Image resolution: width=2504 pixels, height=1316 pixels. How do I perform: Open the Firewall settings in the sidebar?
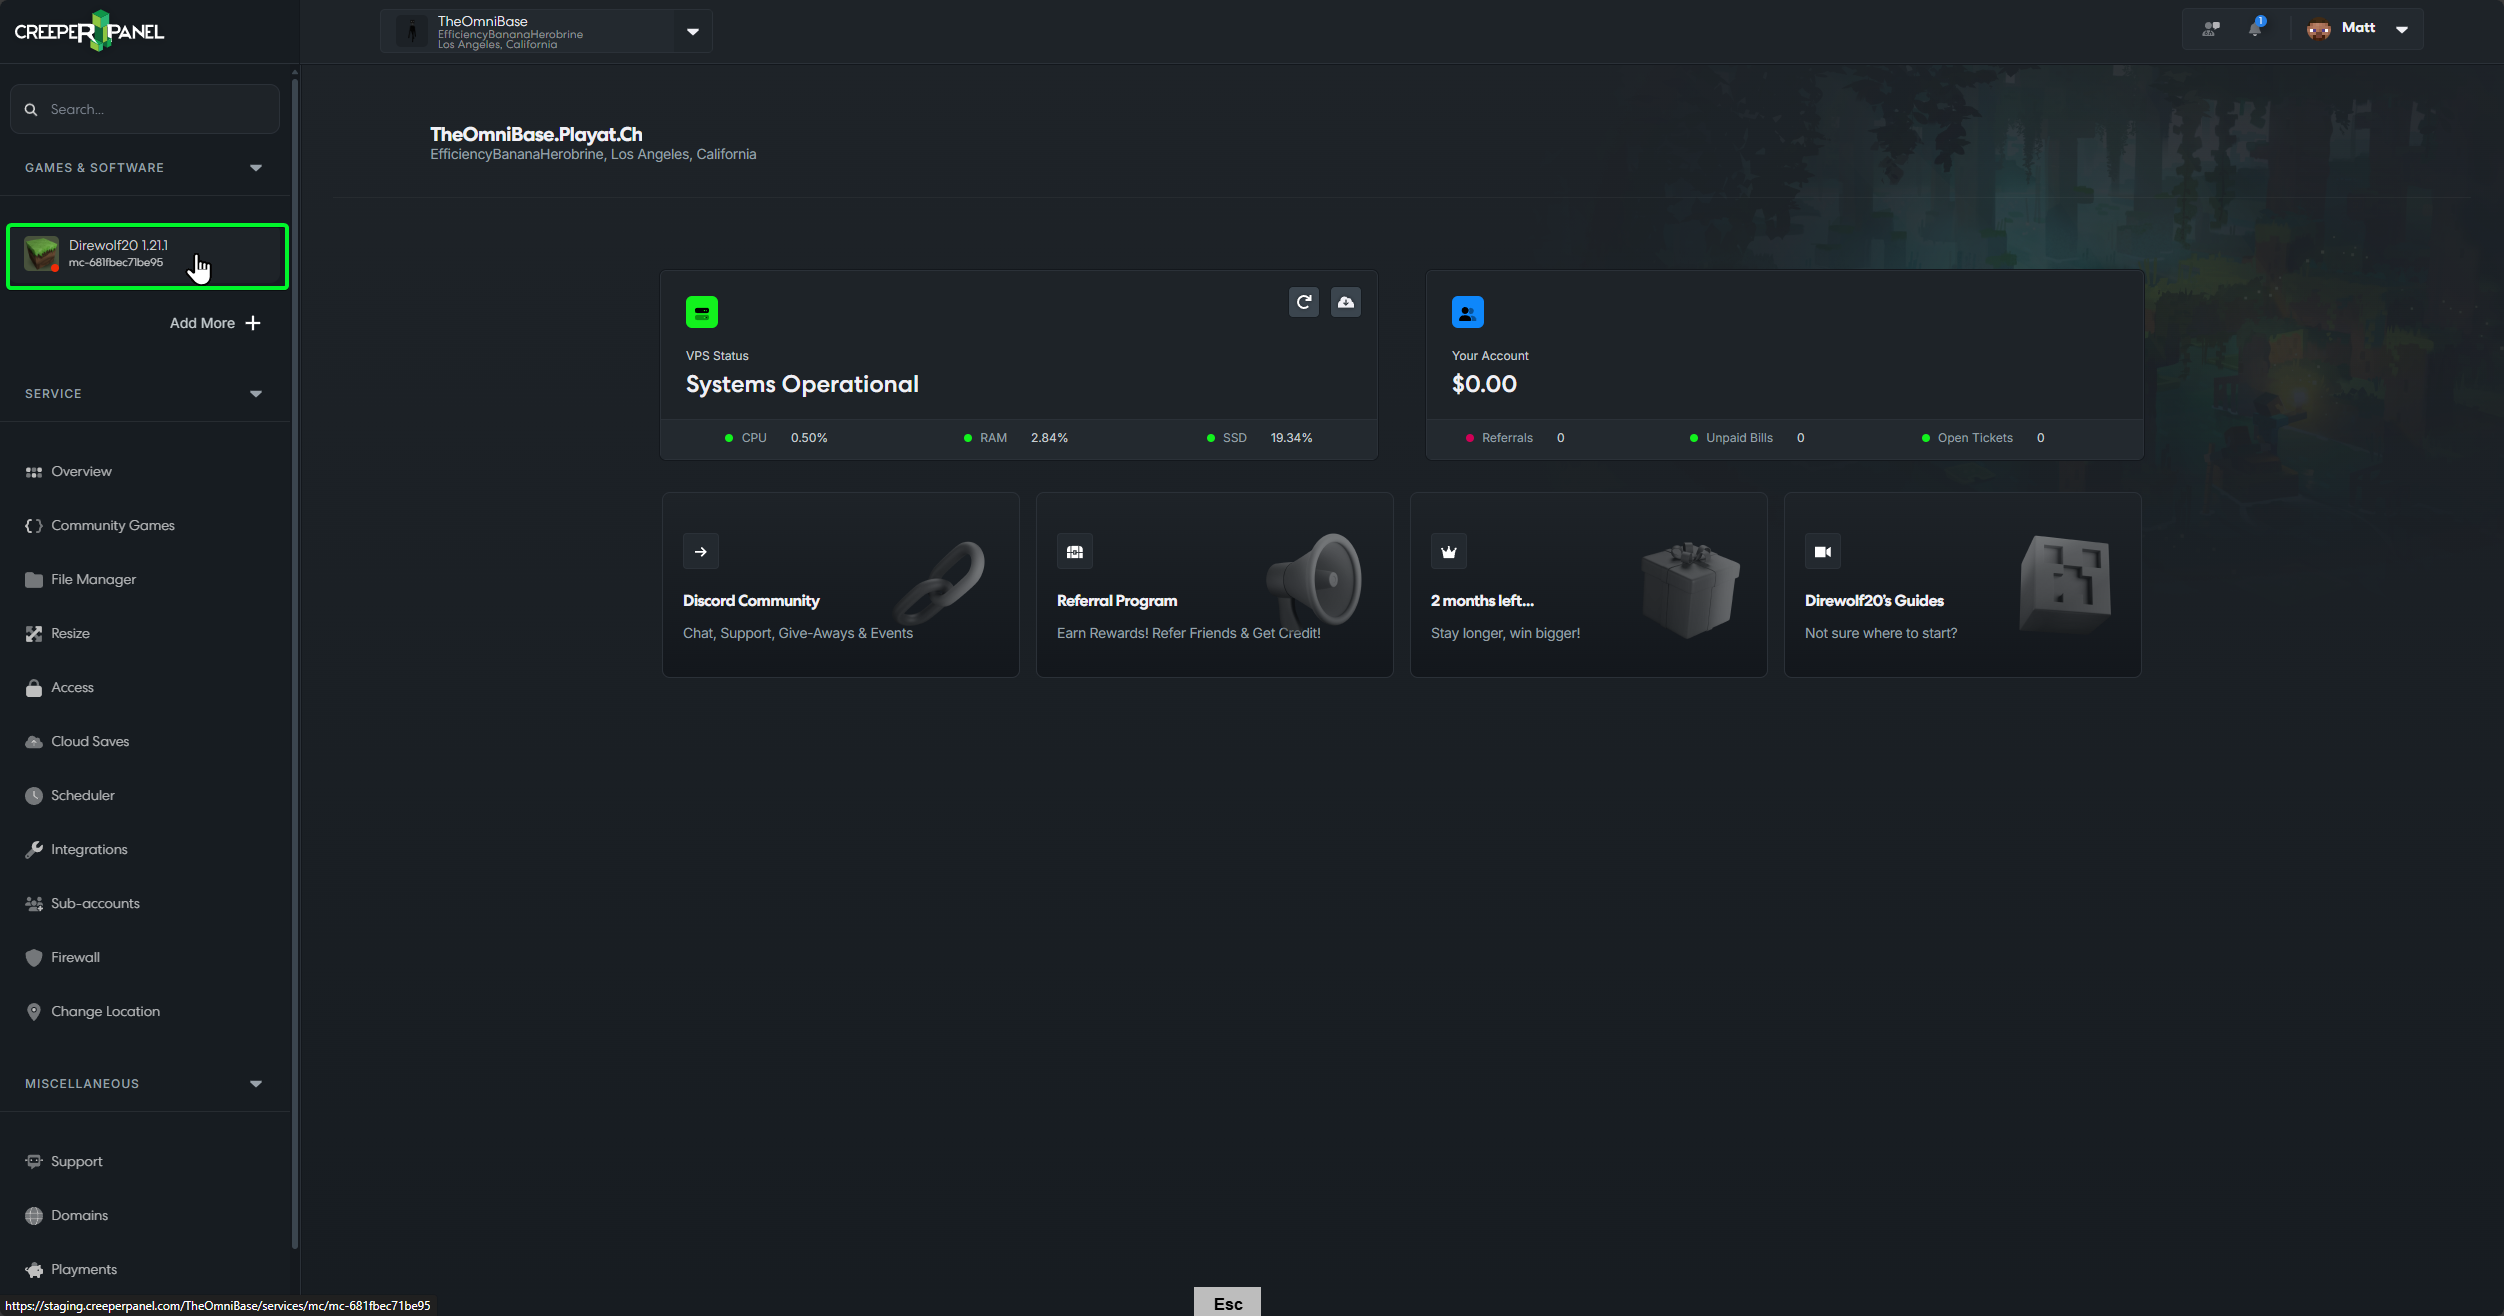tap(75, 957)
